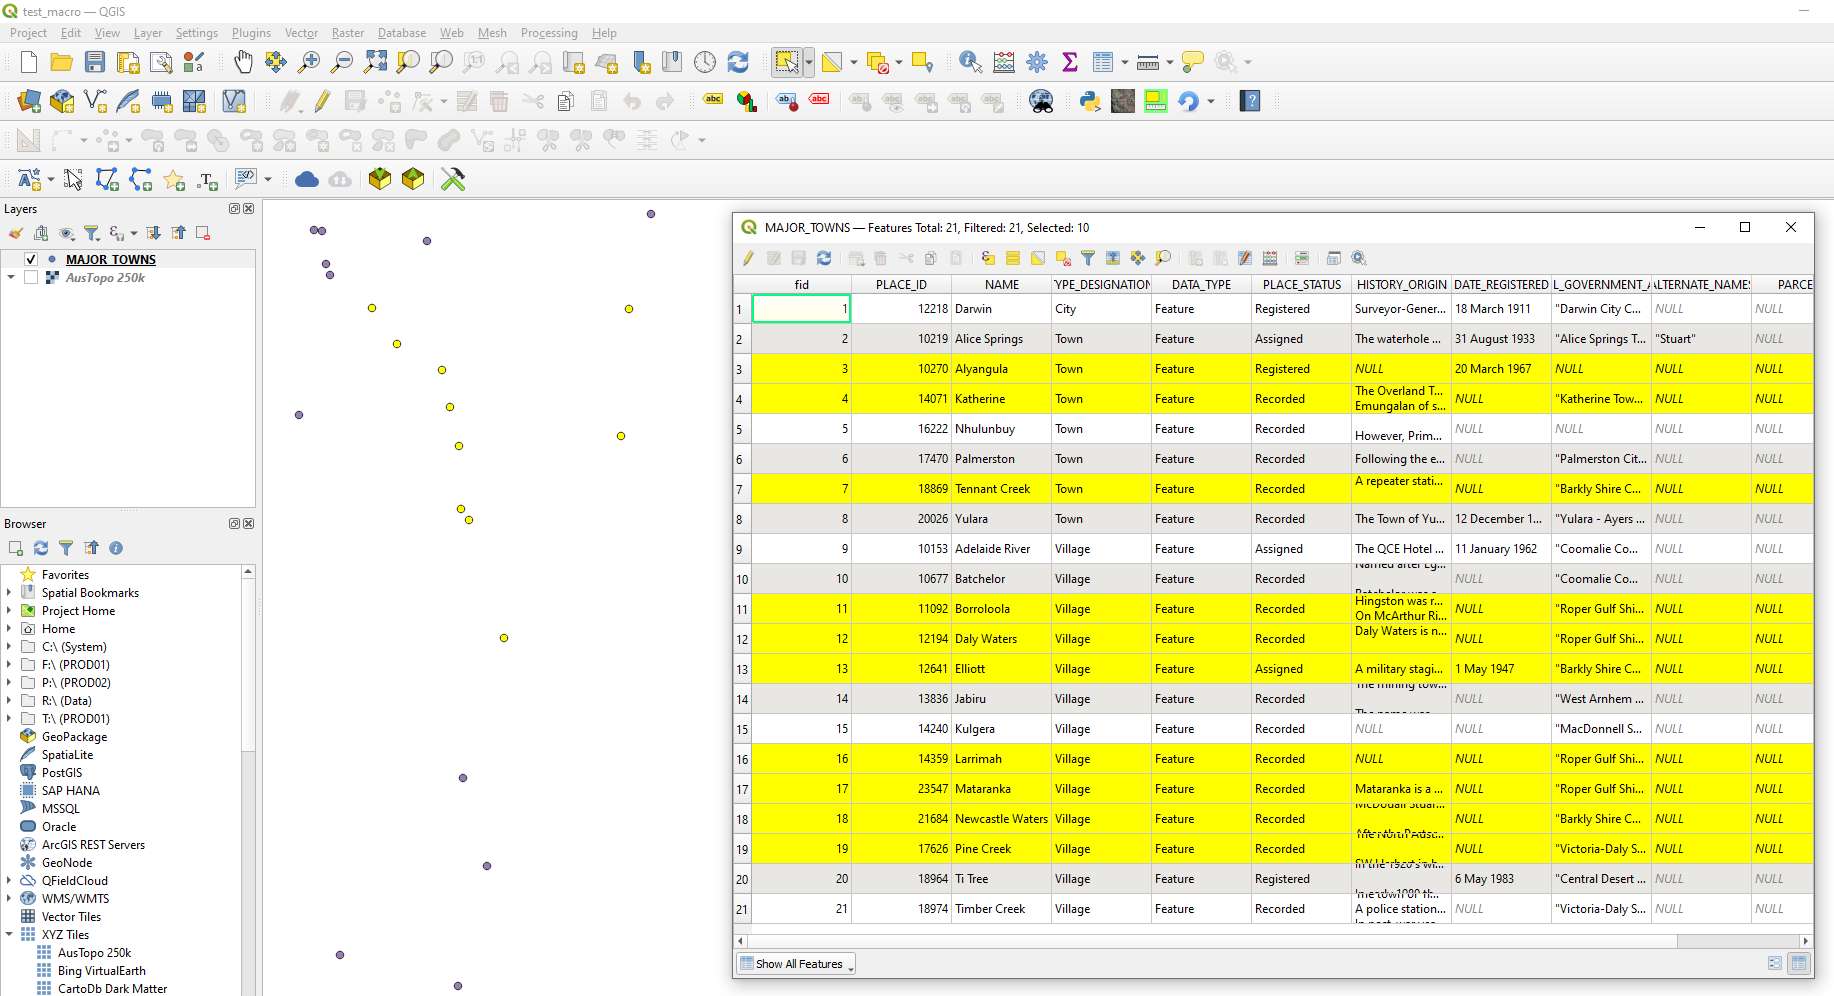
Task: Select GeoPackage in the Browser tree
Action: coord(74,737)
